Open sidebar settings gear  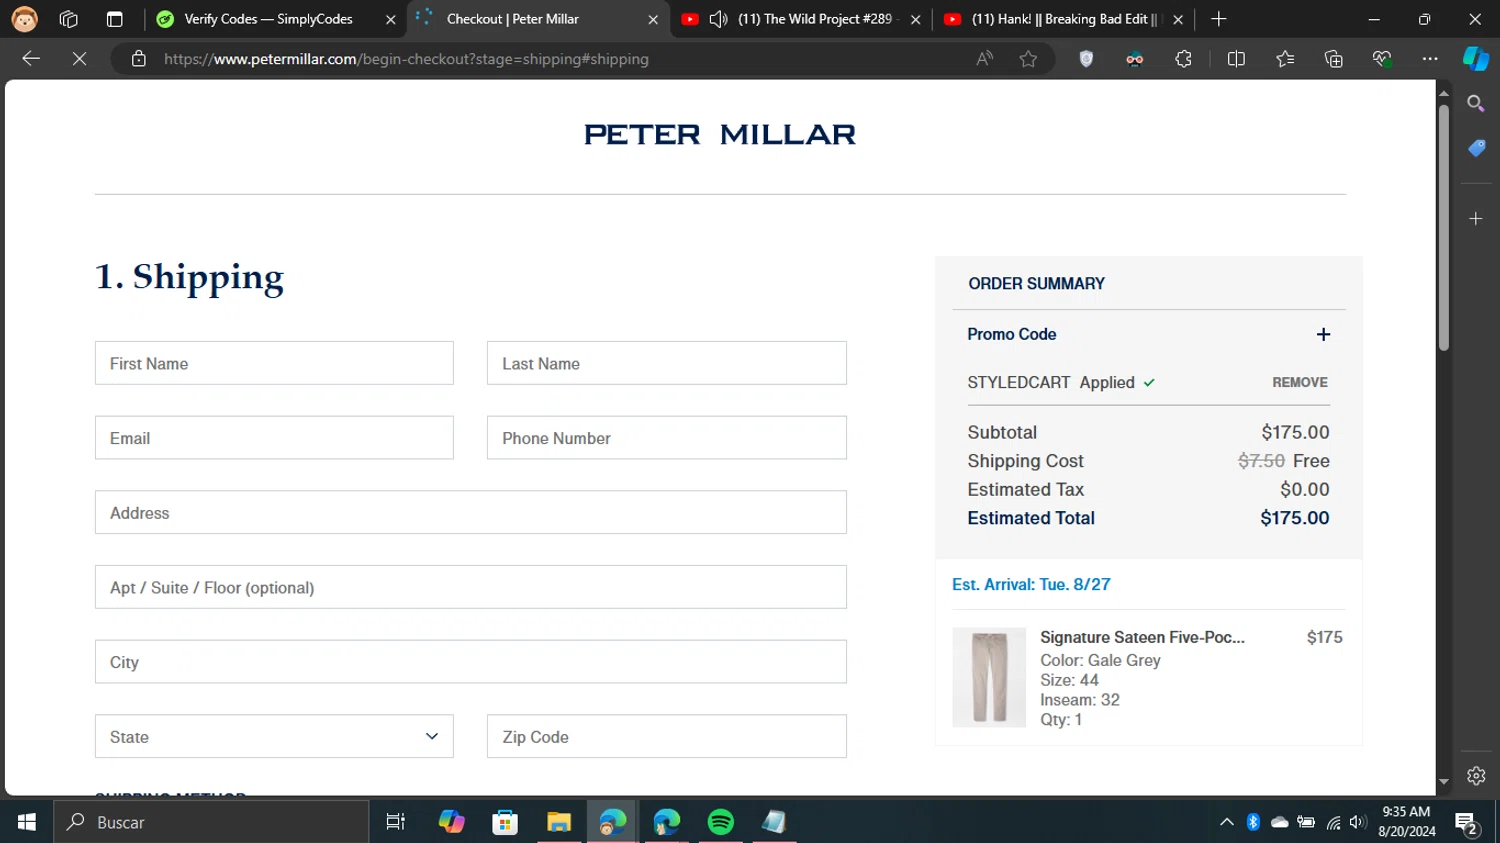coord(1476,776)
